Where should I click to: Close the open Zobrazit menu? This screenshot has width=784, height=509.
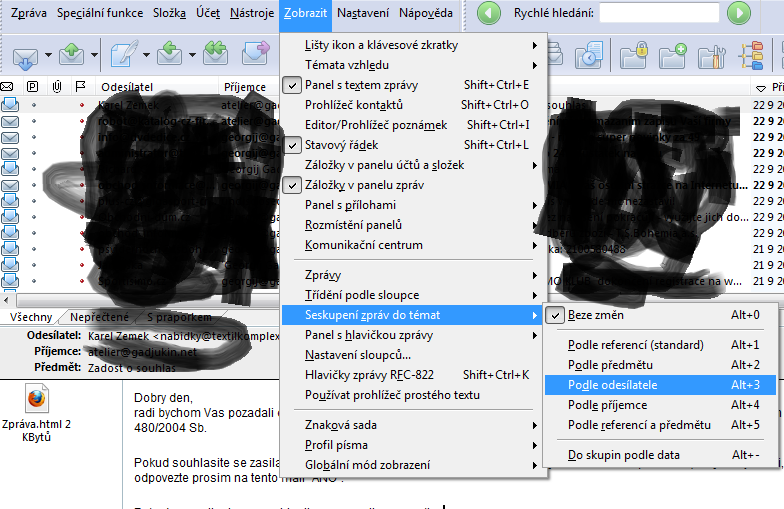pos(306,13)
